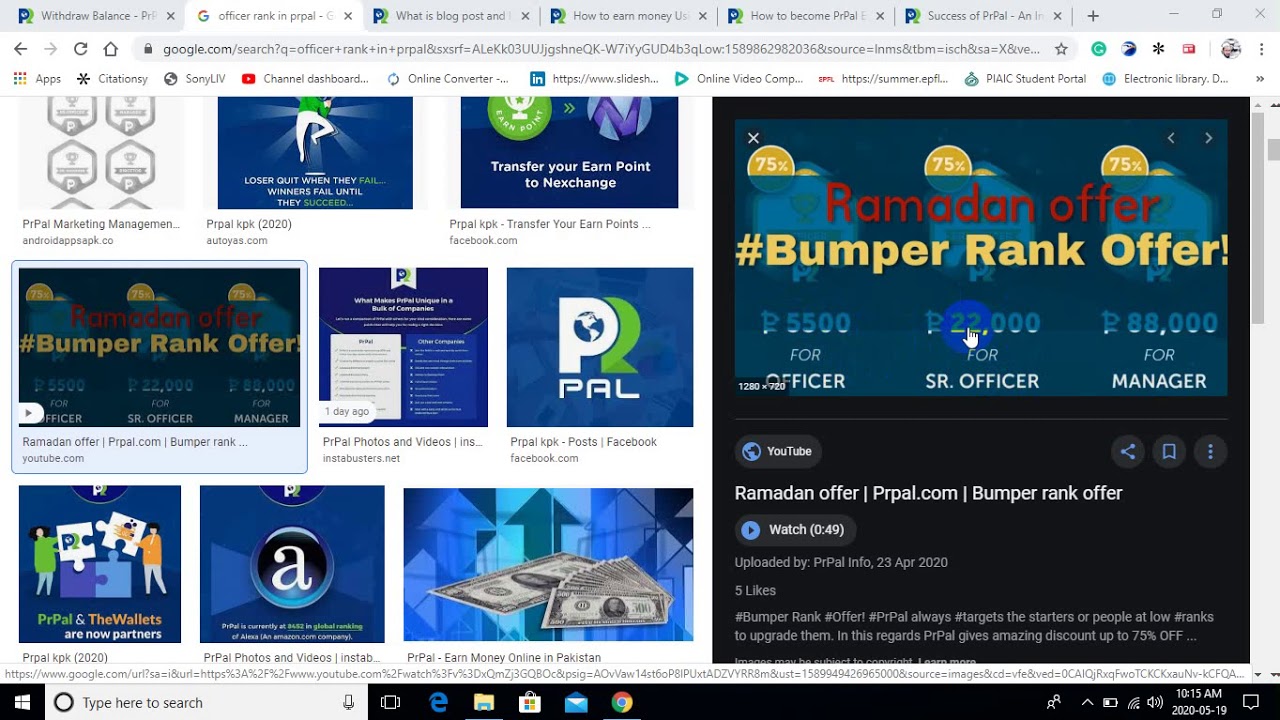Click the address bar URL field
The width and height of the screenshot is (1280, 720).
coord(600,49)
